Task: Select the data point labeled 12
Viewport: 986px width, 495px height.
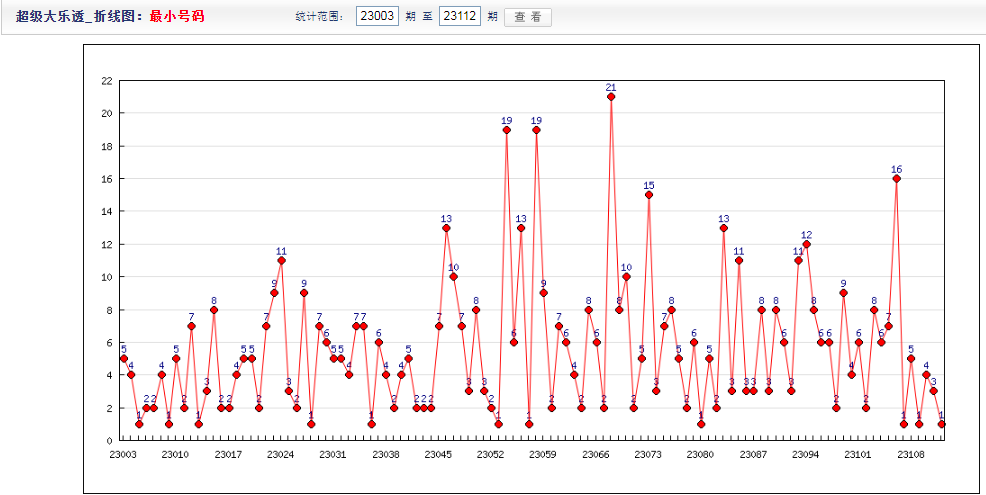Action: coord(806,244)
